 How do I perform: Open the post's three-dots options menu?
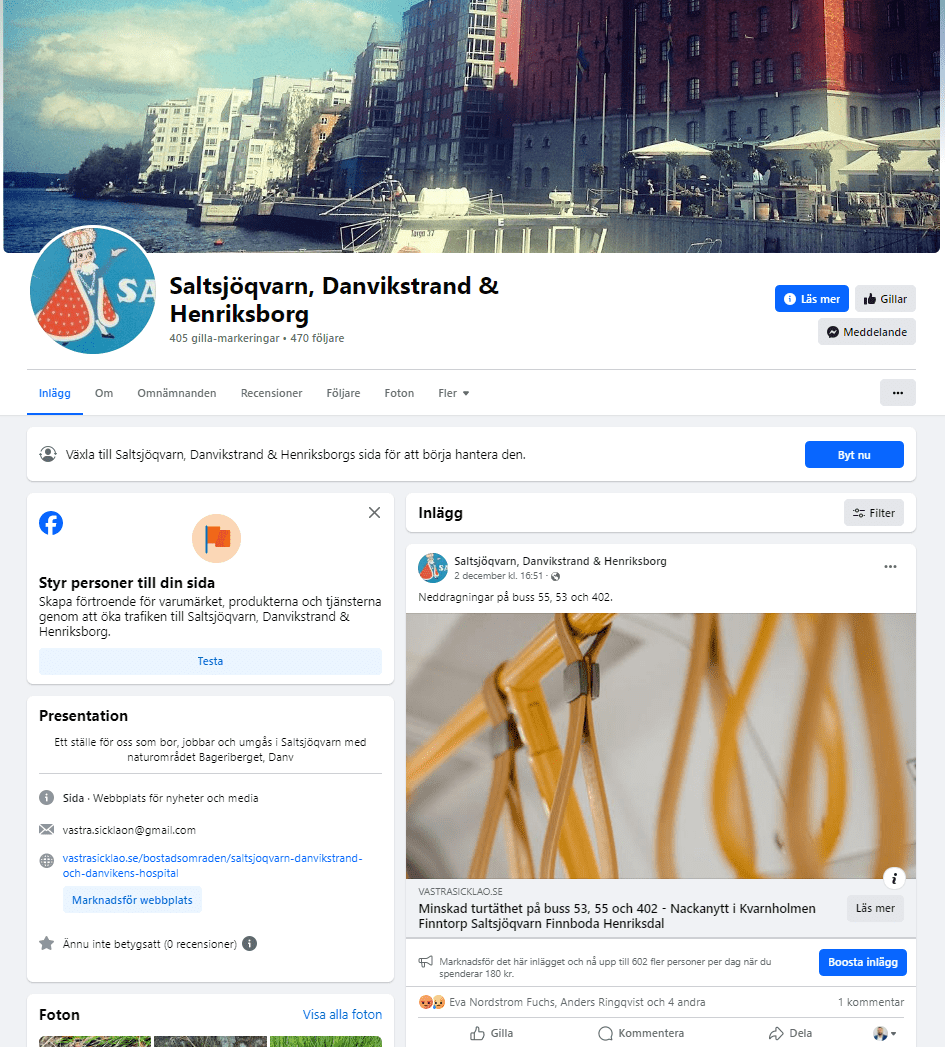pos(890,566)
